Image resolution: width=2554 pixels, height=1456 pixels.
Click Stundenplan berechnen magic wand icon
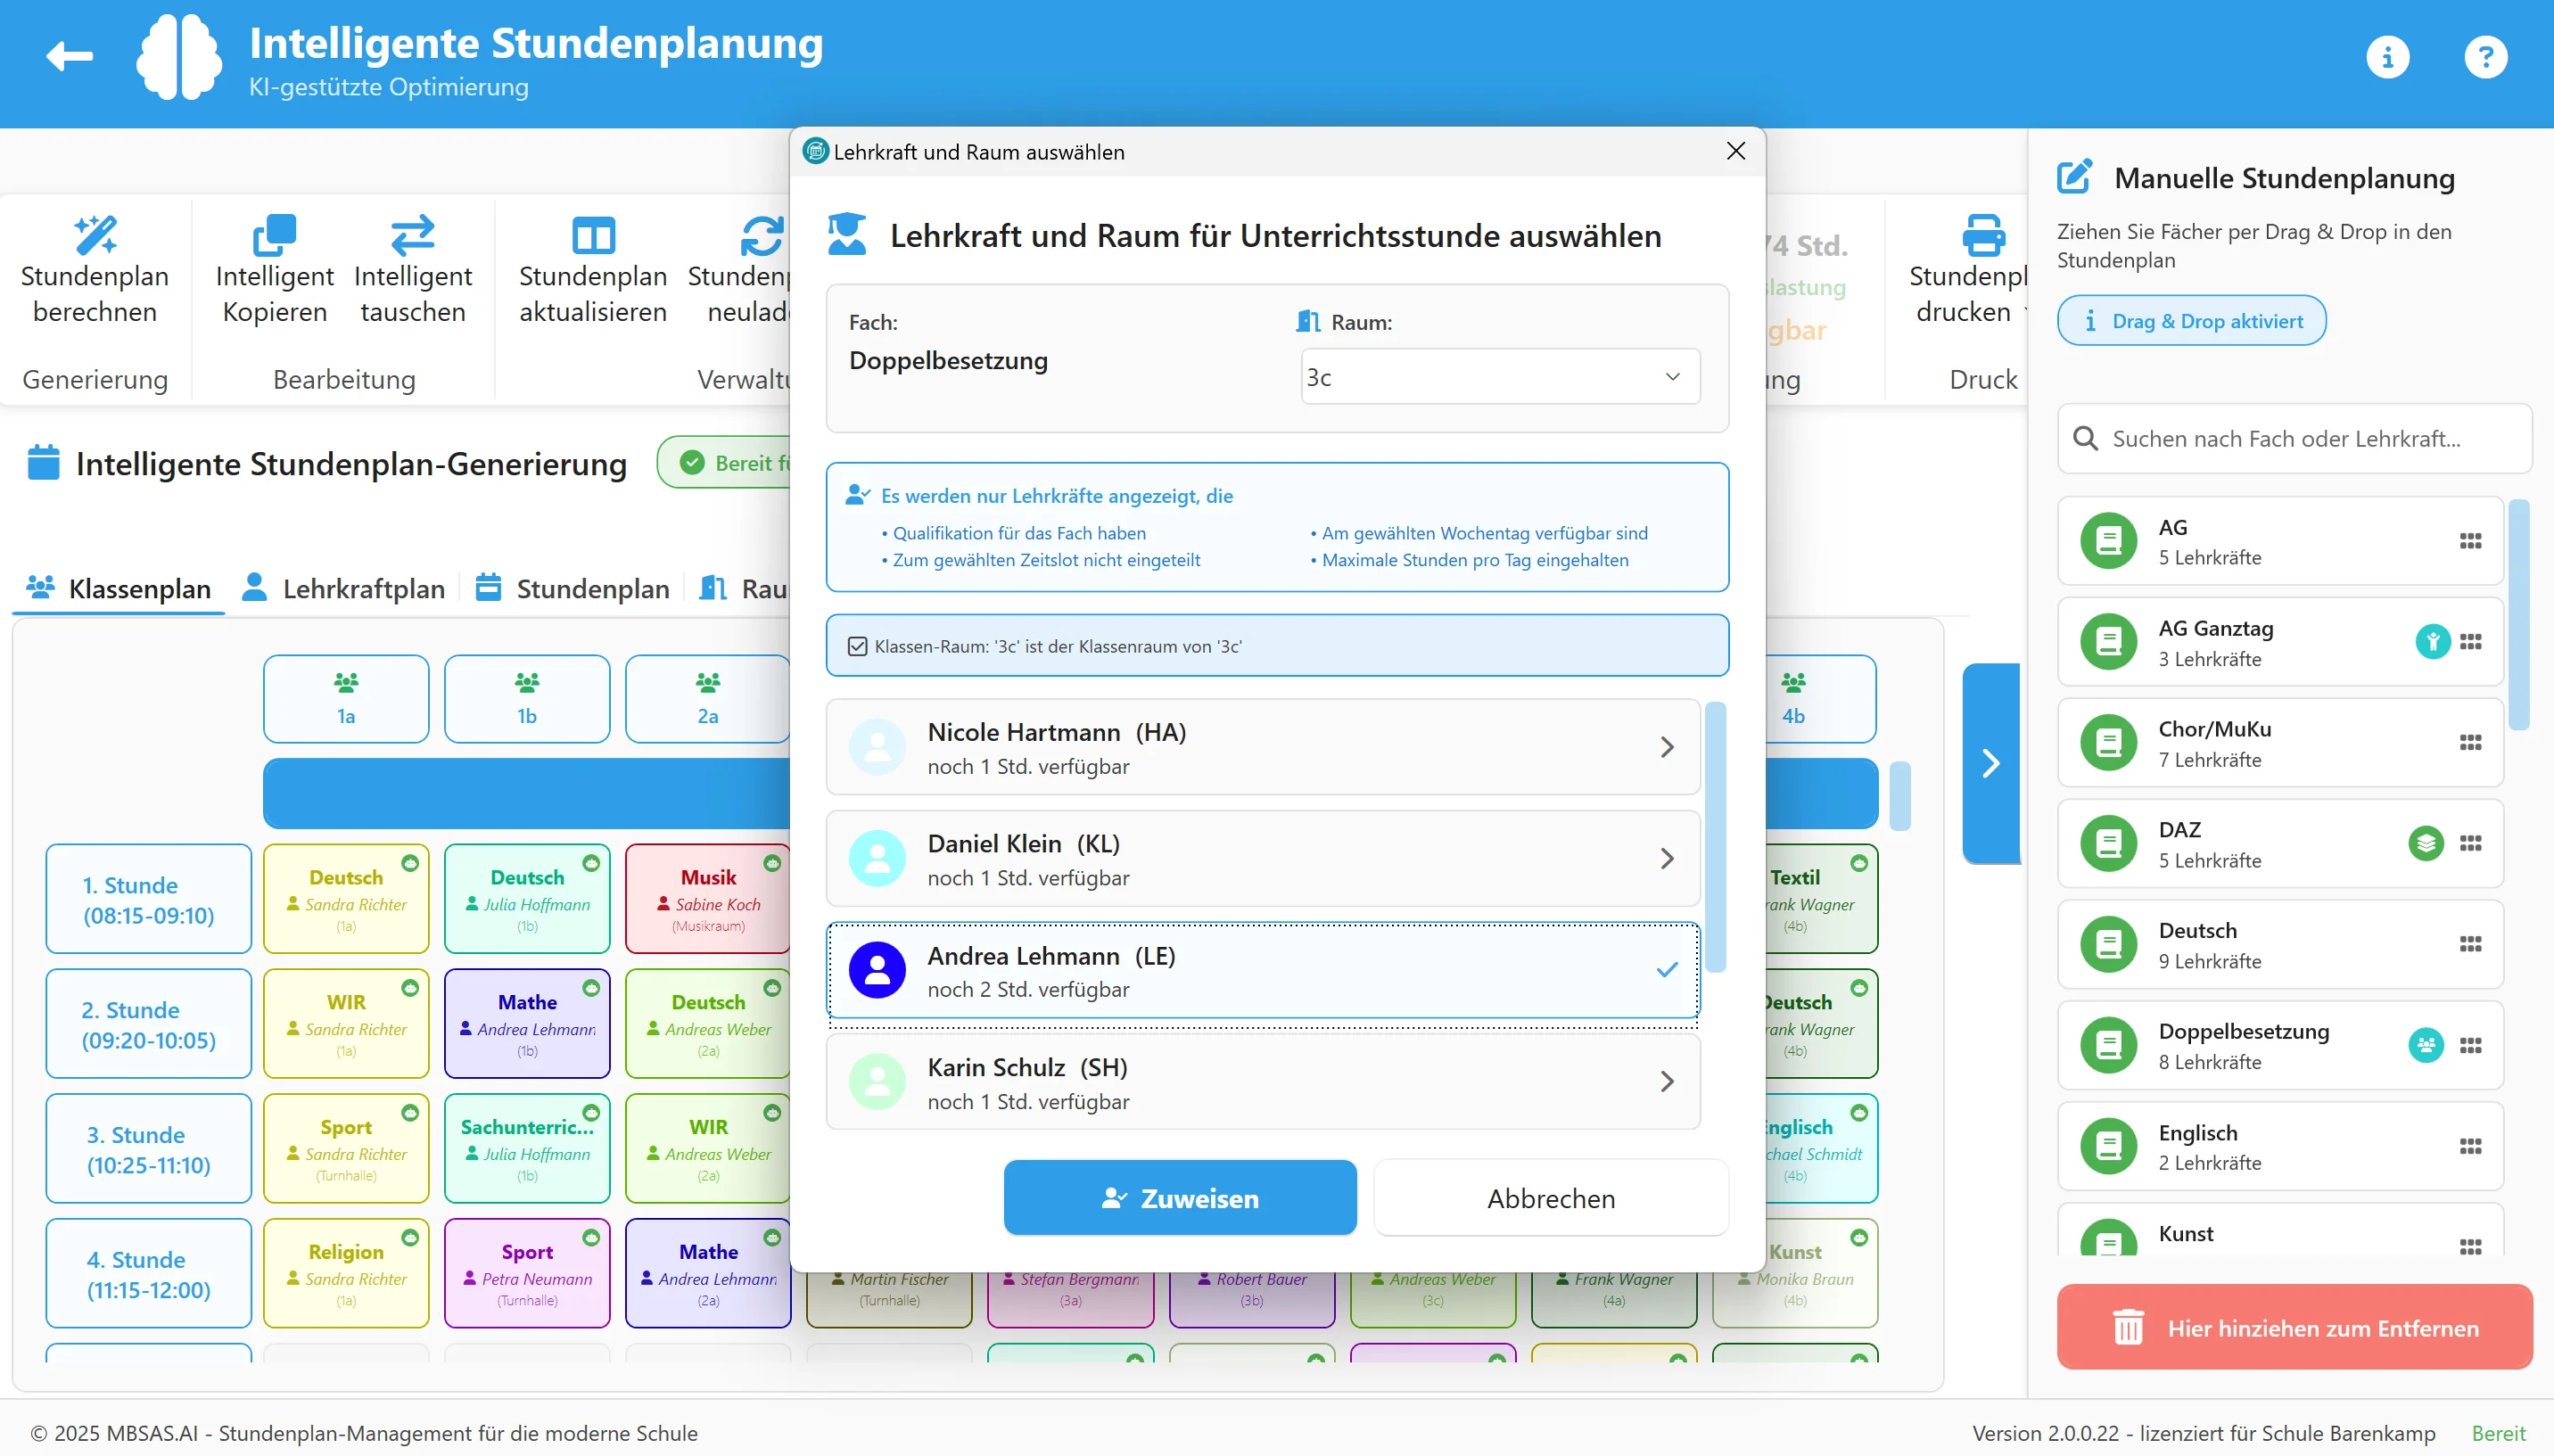click(95, 235)
